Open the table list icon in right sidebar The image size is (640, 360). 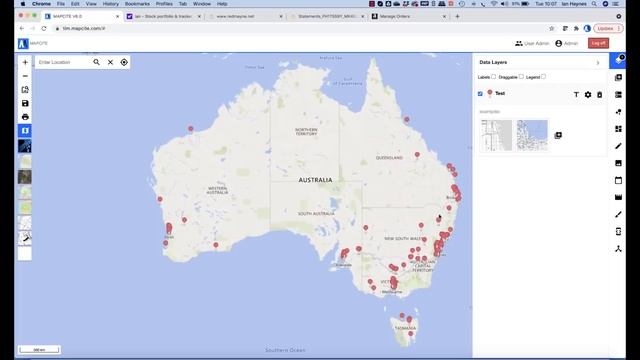click(x=618, y=95)
